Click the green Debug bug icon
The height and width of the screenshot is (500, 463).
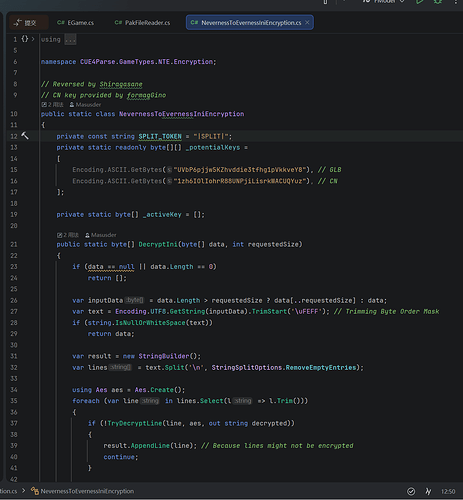pyautogui.click(x=438, y=2)
